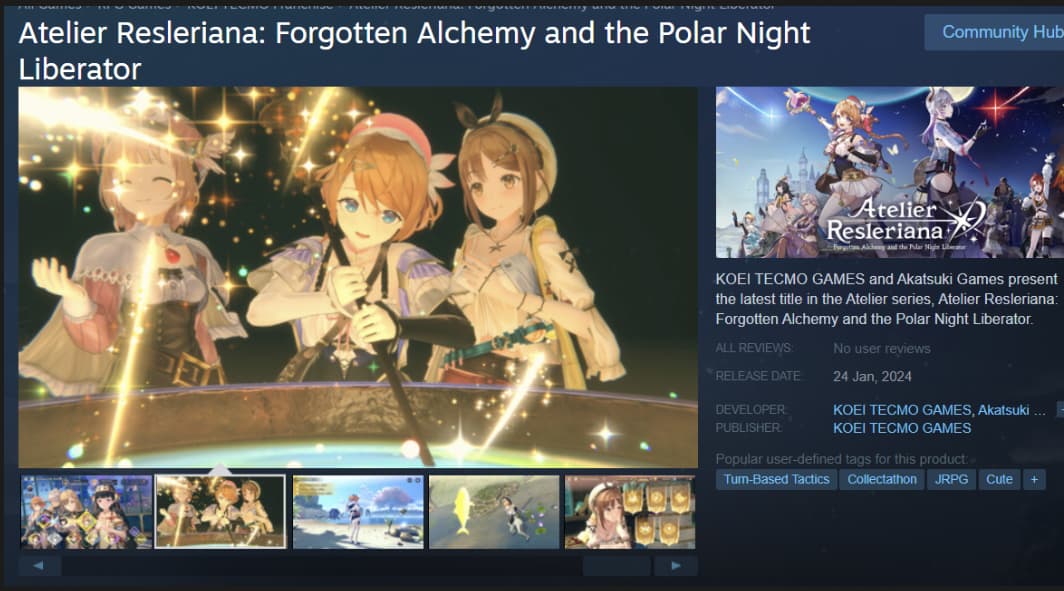Open the JRPG tag

click(x=951, y=479)
